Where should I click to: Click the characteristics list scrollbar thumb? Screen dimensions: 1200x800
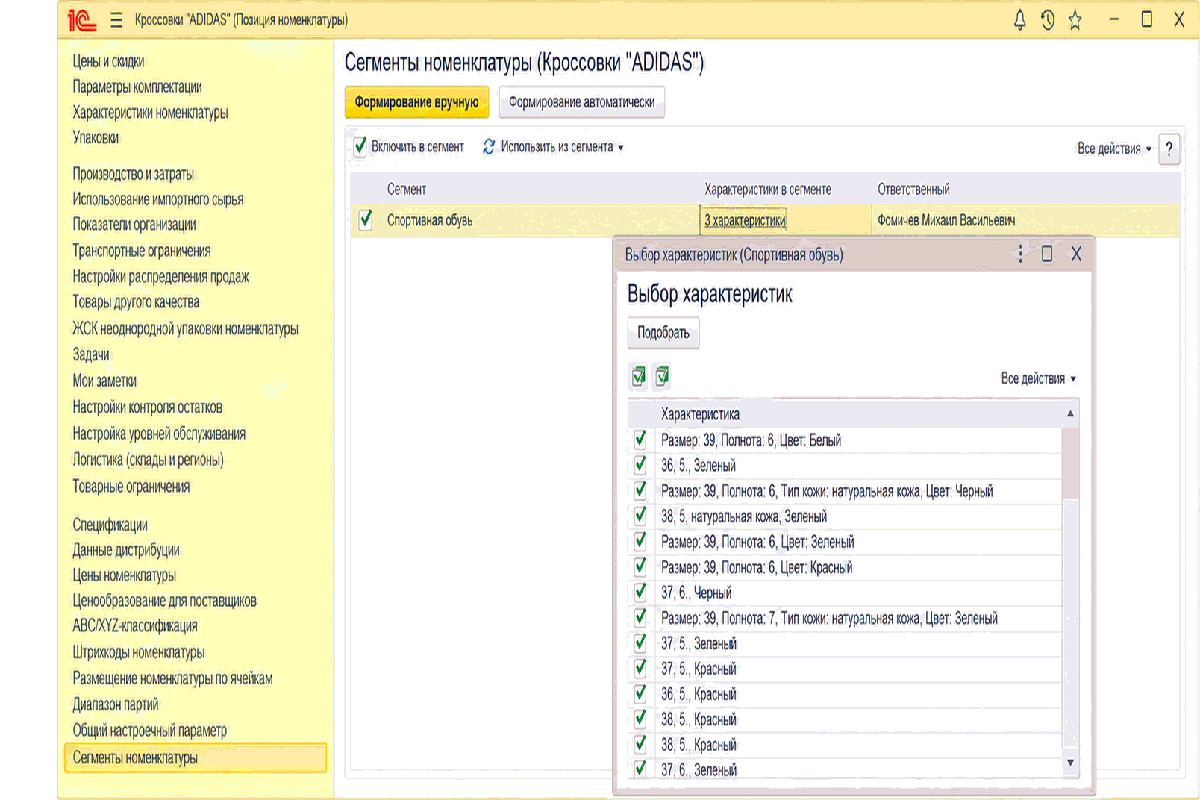point(1071,462)
